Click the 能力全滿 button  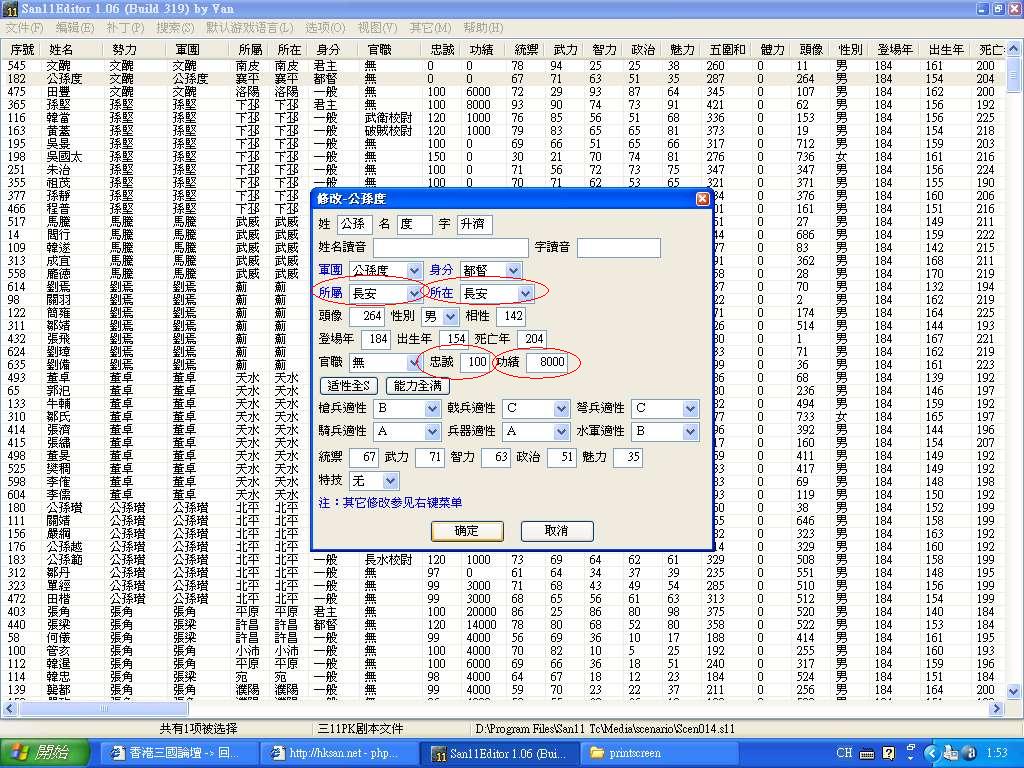point(418,386)
